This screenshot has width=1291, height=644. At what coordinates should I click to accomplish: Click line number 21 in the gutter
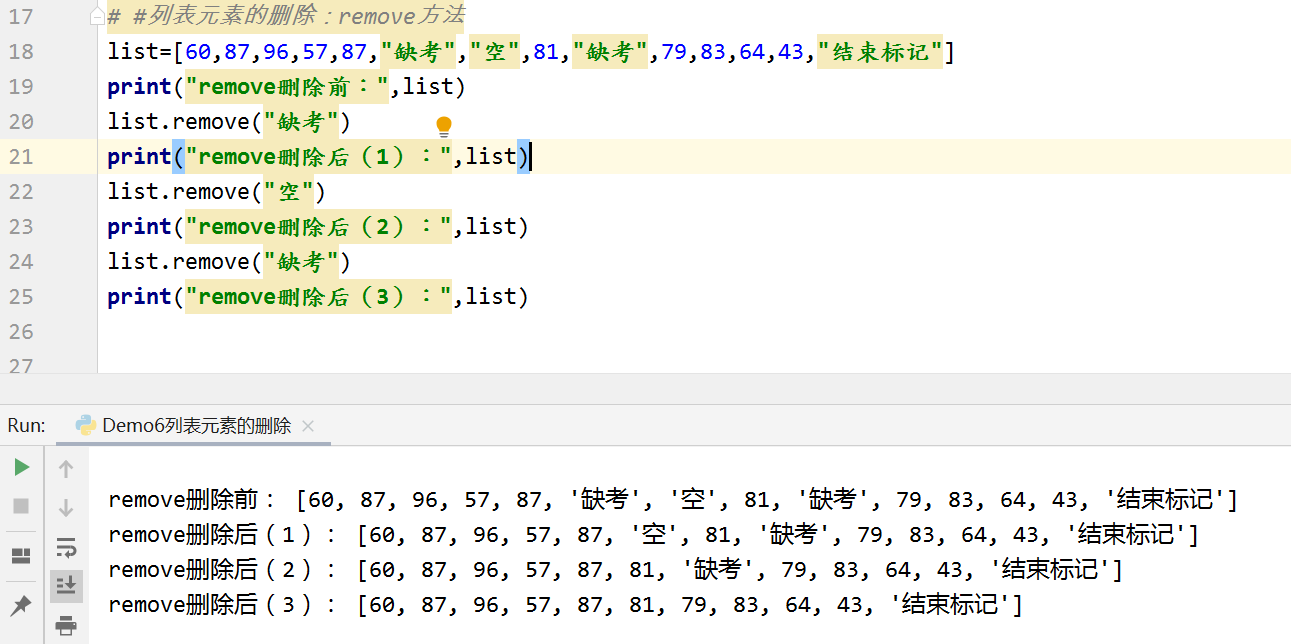[20, 156]
